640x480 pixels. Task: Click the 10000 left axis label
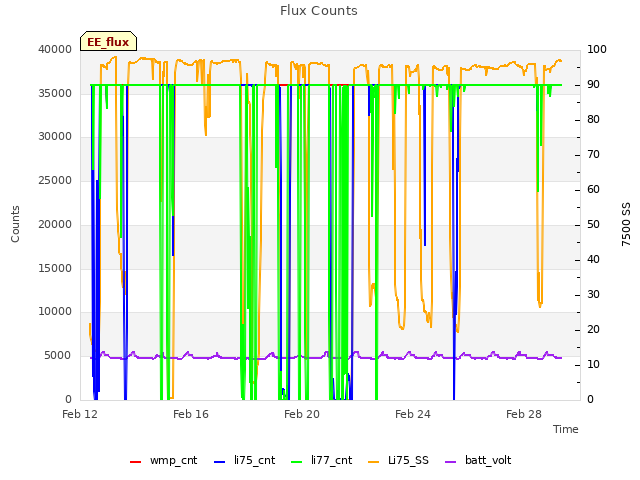click(55, 312)
